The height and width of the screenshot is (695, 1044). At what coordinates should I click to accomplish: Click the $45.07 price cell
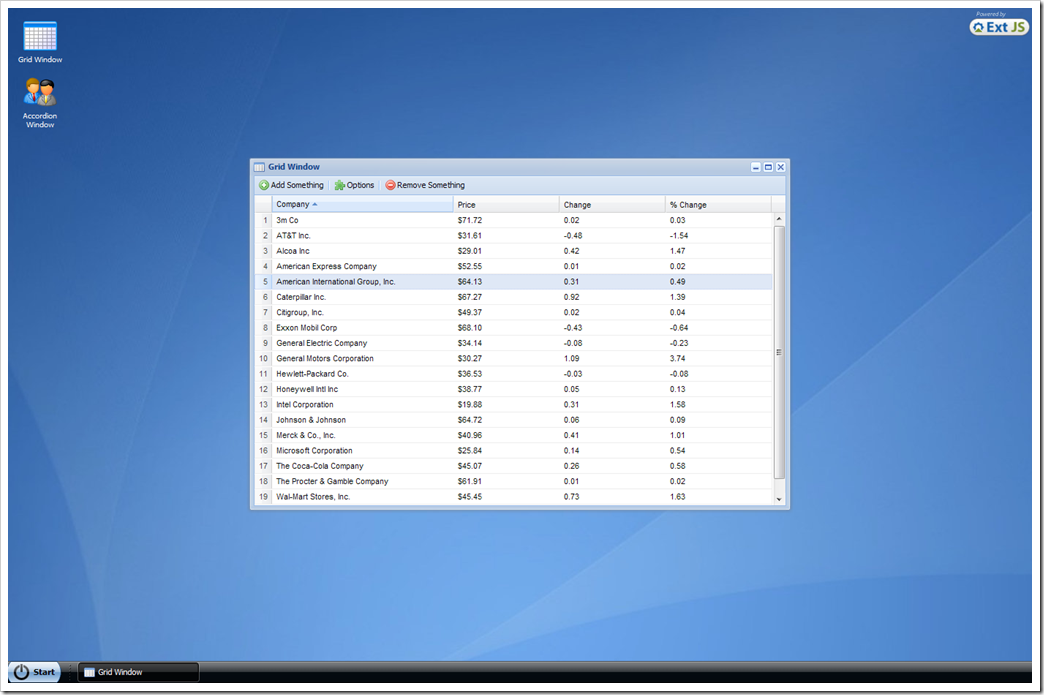coord(506,466)
